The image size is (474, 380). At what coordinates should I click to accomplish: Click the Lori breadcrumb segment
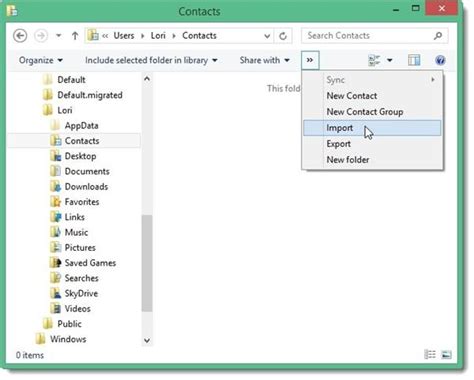(x=158, y=36)
